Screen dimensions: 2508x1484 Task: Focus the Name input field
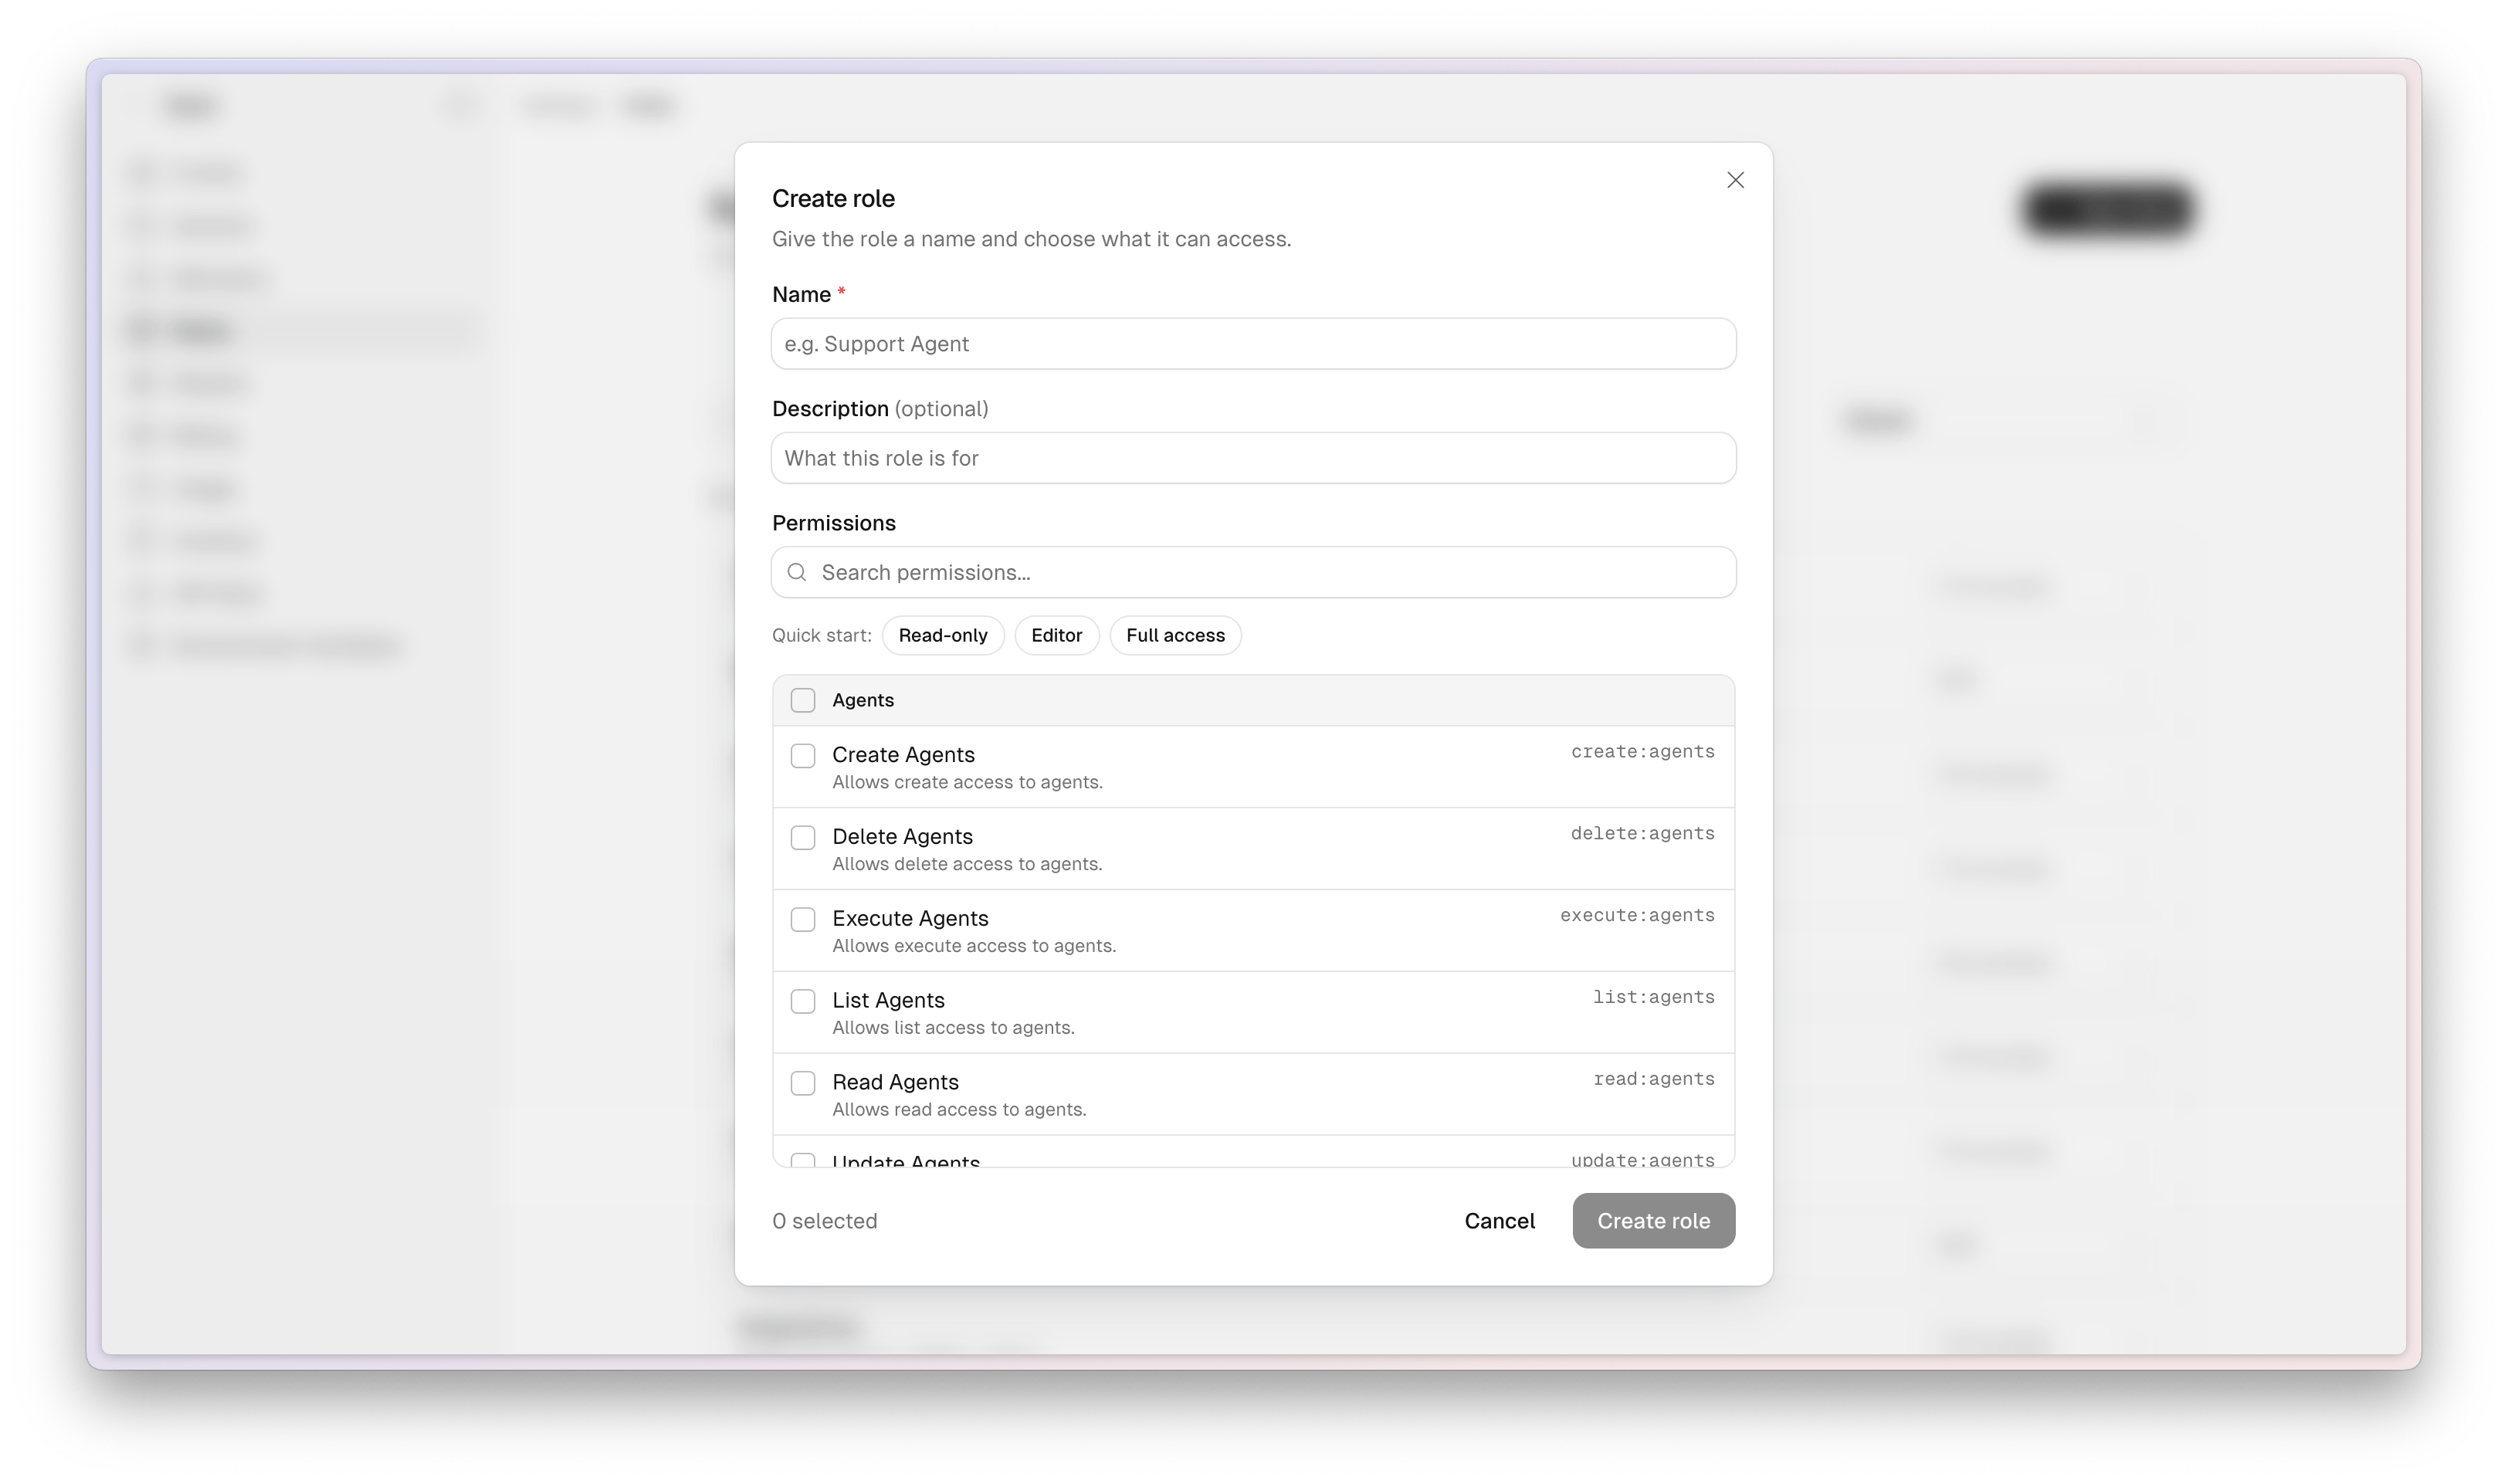1253,344
